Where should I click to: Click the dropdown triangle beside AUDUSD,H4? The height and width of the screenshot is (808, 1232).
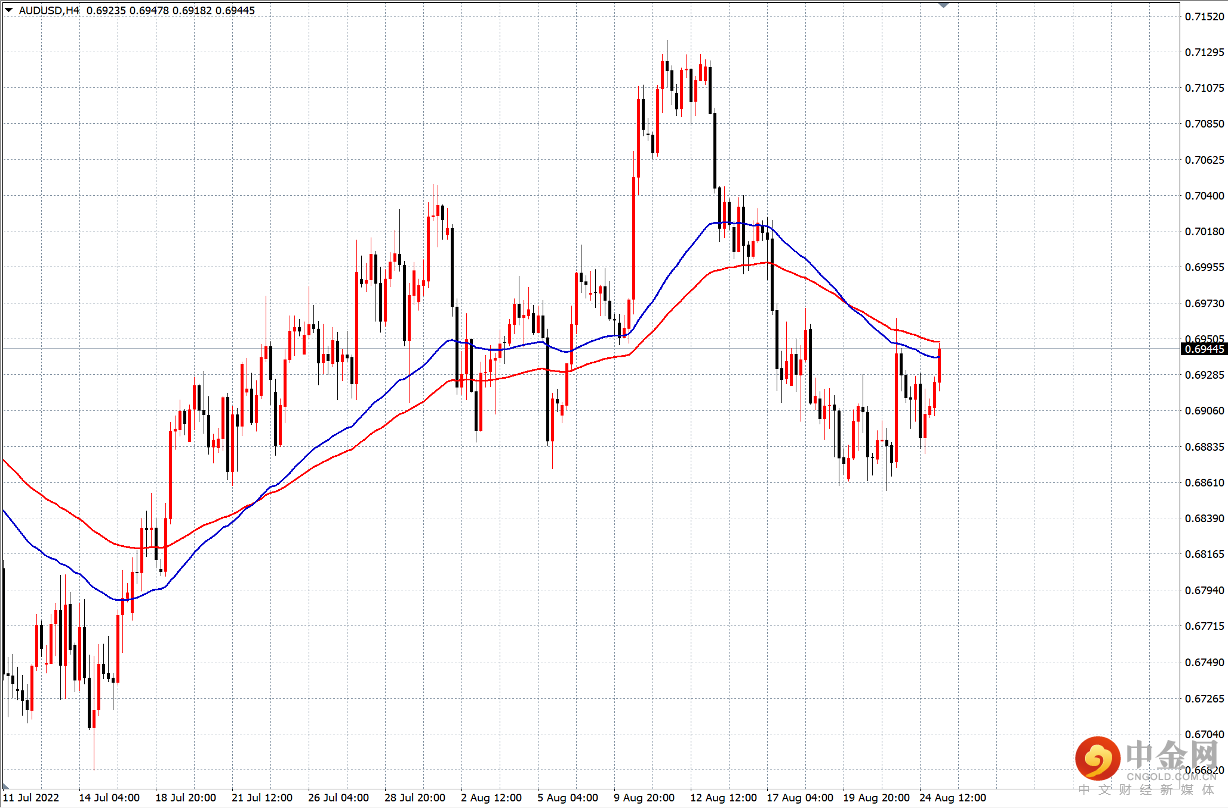[x=9, y=9]
